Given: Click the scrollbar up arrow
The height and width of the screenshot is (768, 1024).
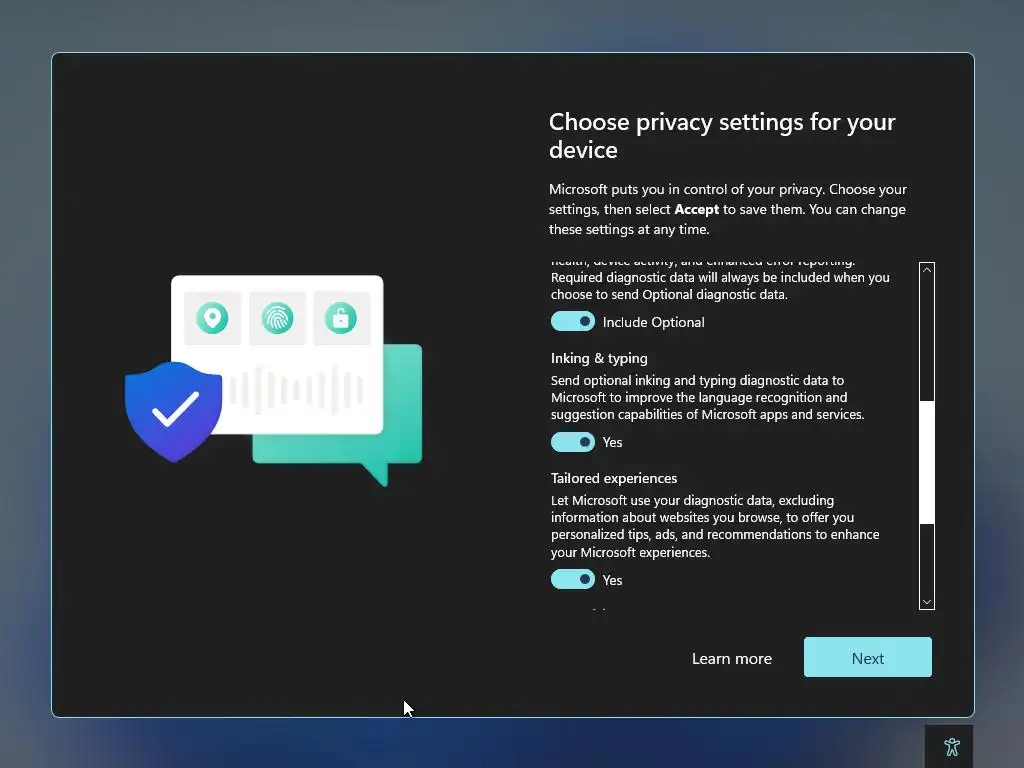Looking at the screenshot, I should click(x=927, y=270).
